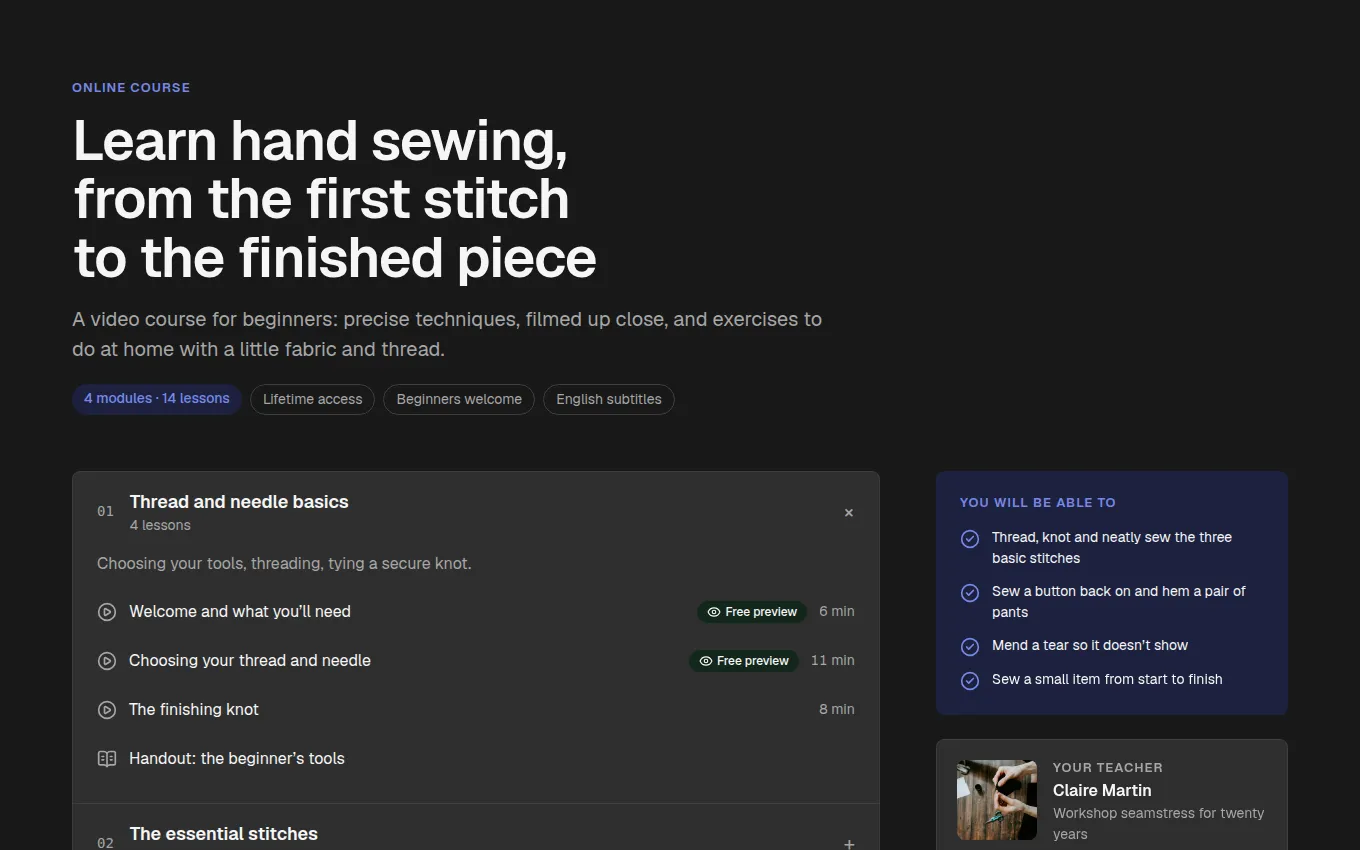The width and height of the screenshot is (1360, 850).
Task: Click the 4 modules · 14 lessons pill
Action: (x=157, y=399)
